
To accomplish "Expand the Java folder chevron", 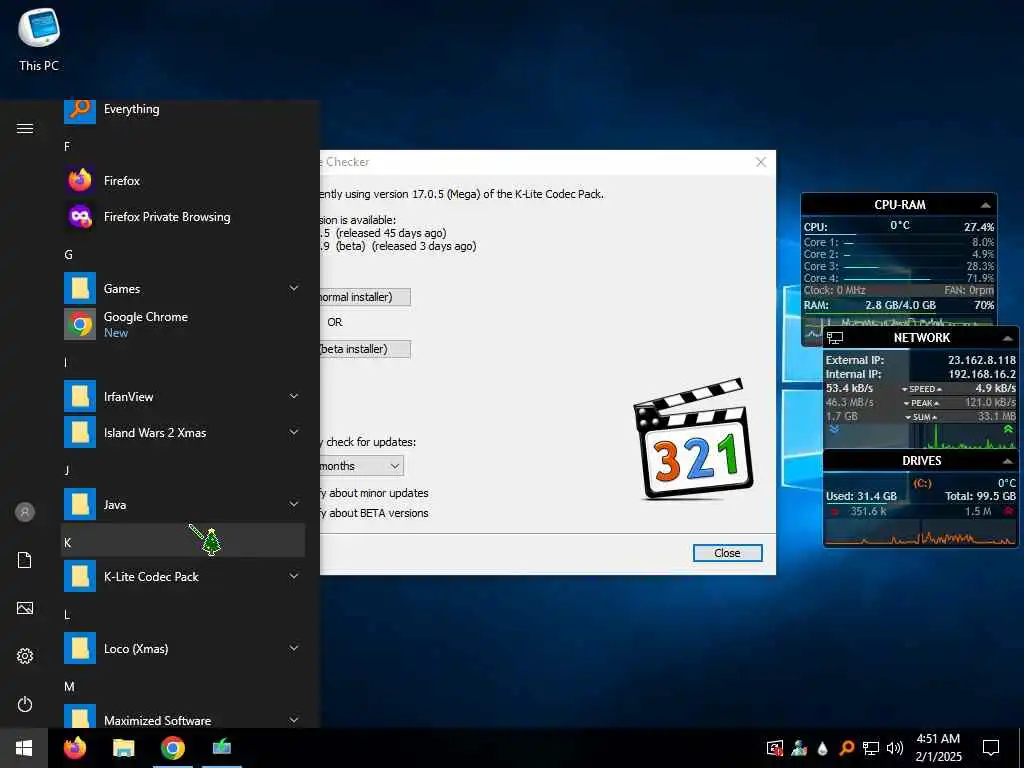I will click(x=294, y=504).
